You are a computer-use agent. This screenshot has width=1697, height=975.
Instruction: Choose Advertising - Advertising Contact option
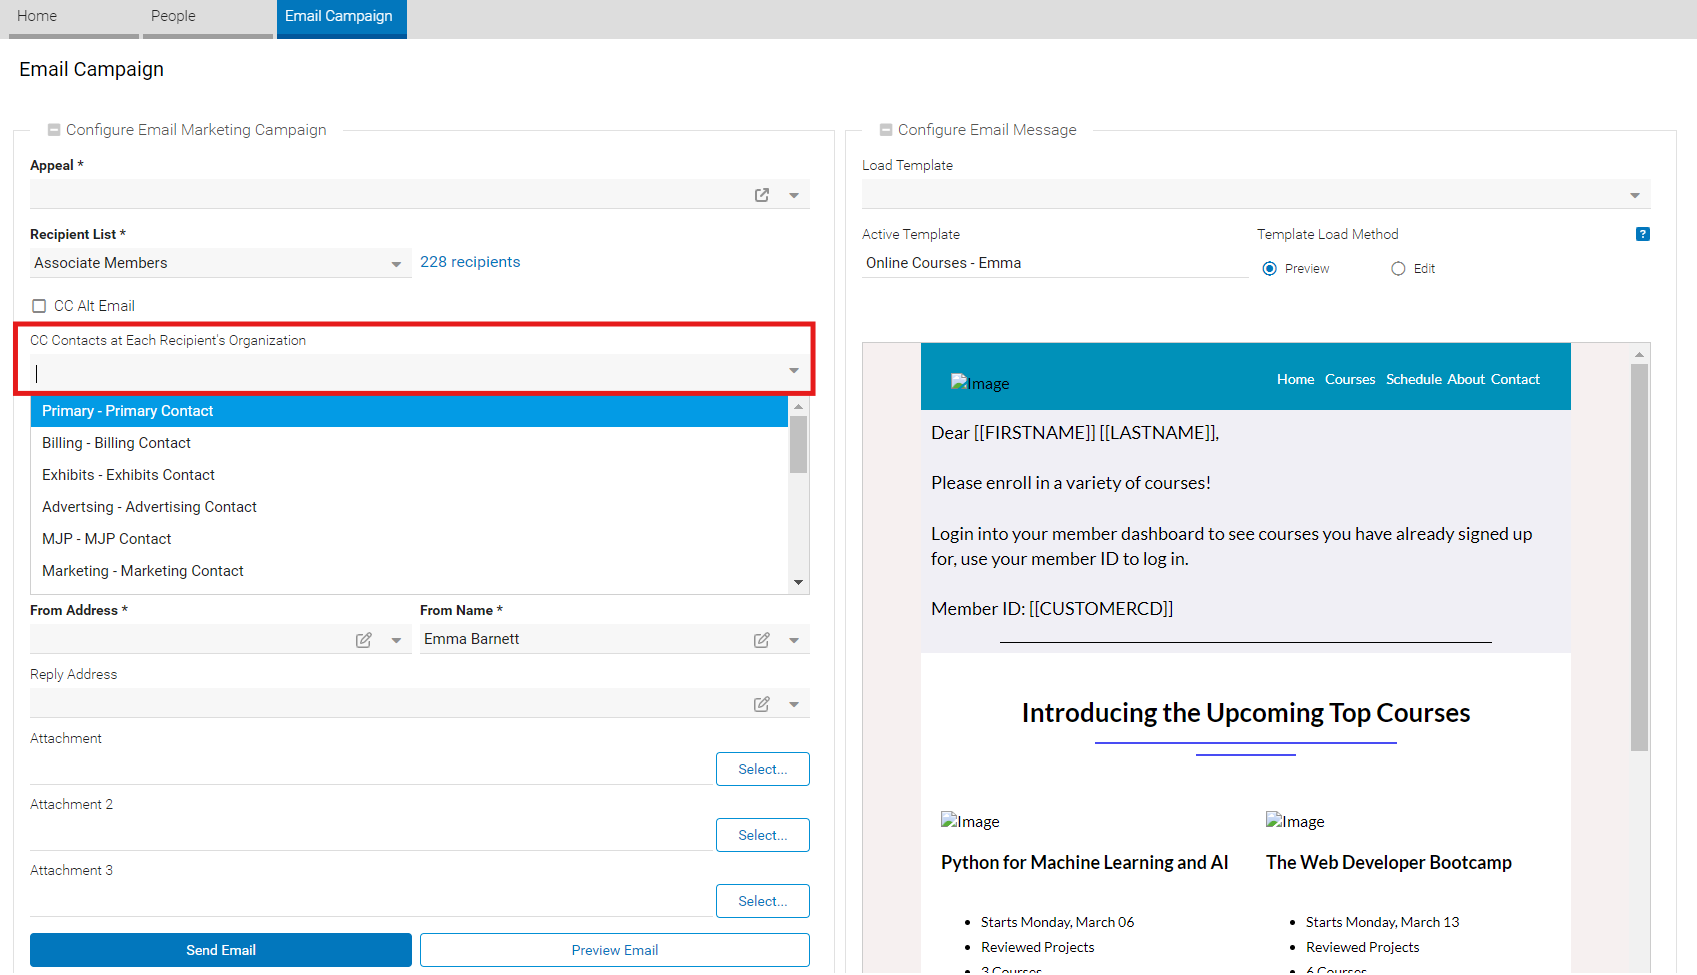point(409,507)
